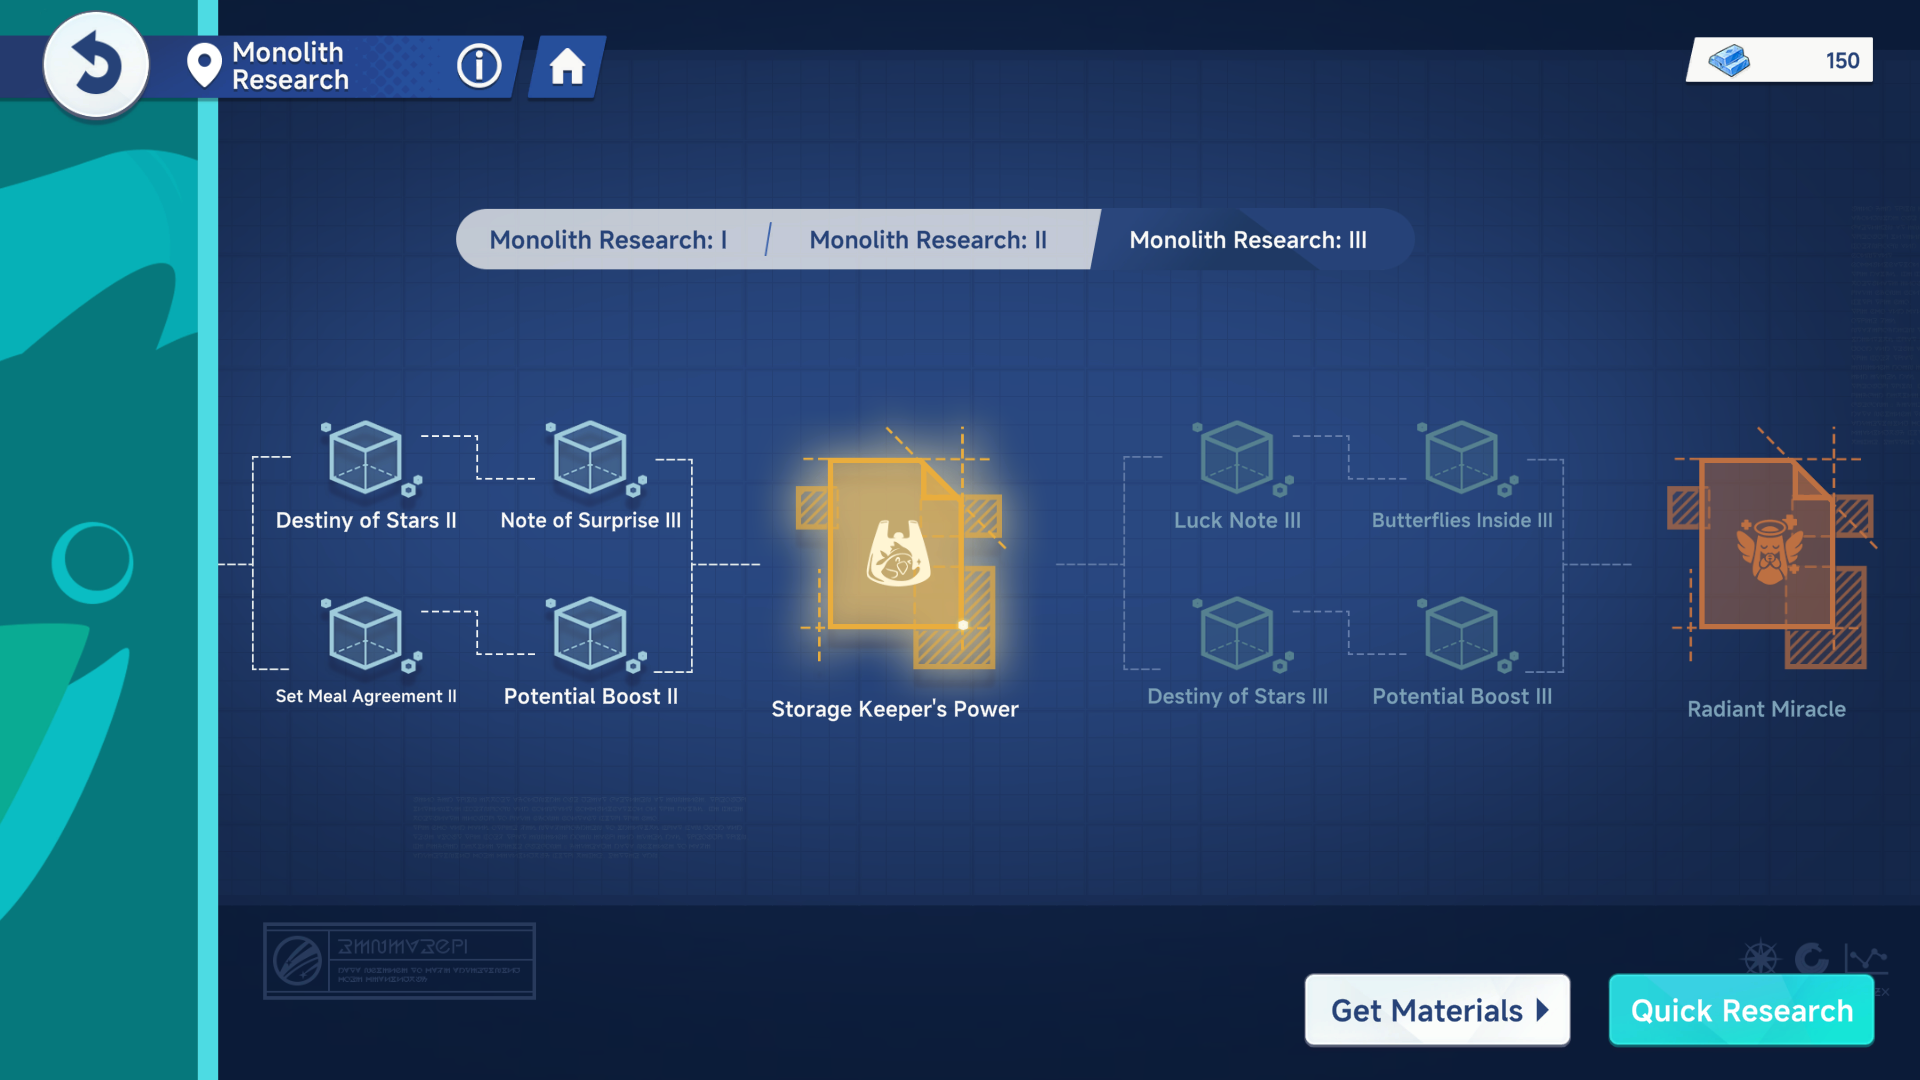Select the Destiny of Stars III cube node
1920x1080 pixels.
[x=1237, y=635]
